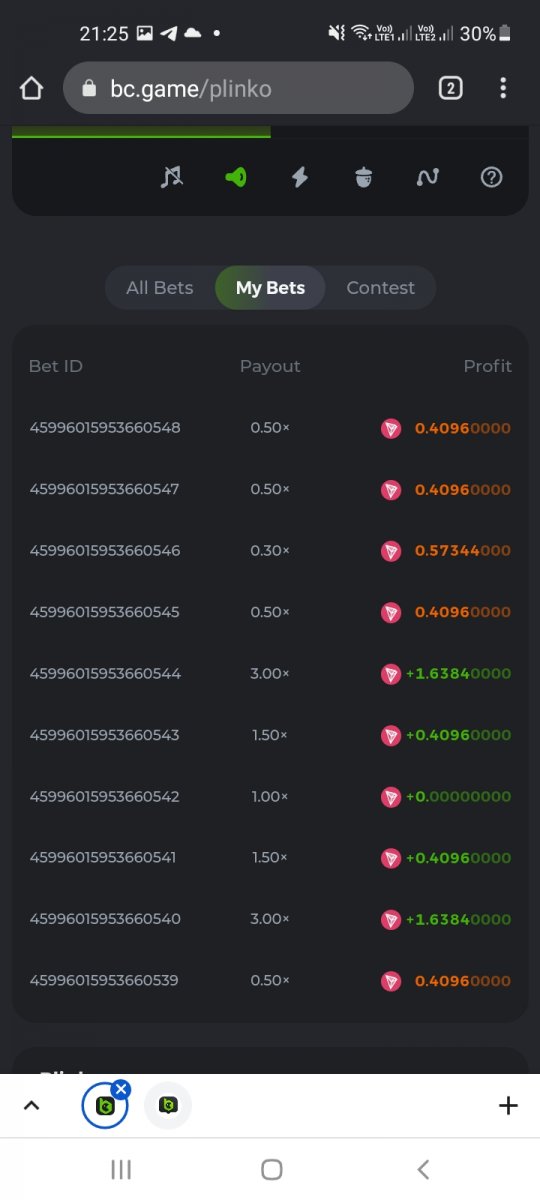Open bet ID 45996015953660548
Image resolution: width=540 pixels, height=1200 pixels.
pyautogui.click(x=105, y=428)
